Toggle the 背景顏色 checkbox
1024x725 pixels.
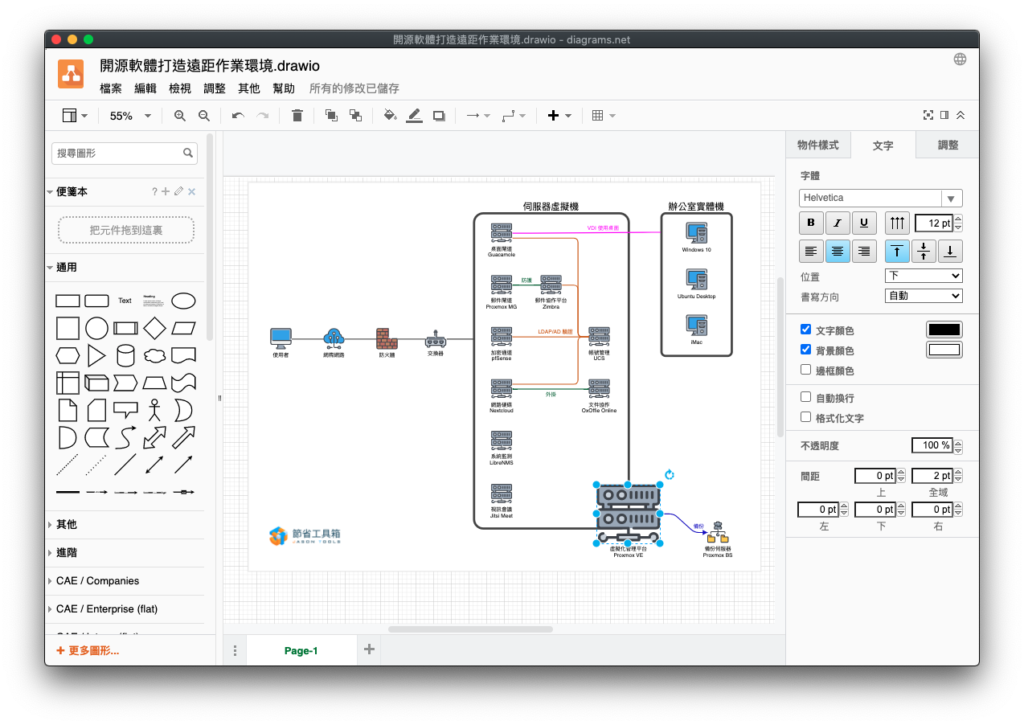(806, 350)
